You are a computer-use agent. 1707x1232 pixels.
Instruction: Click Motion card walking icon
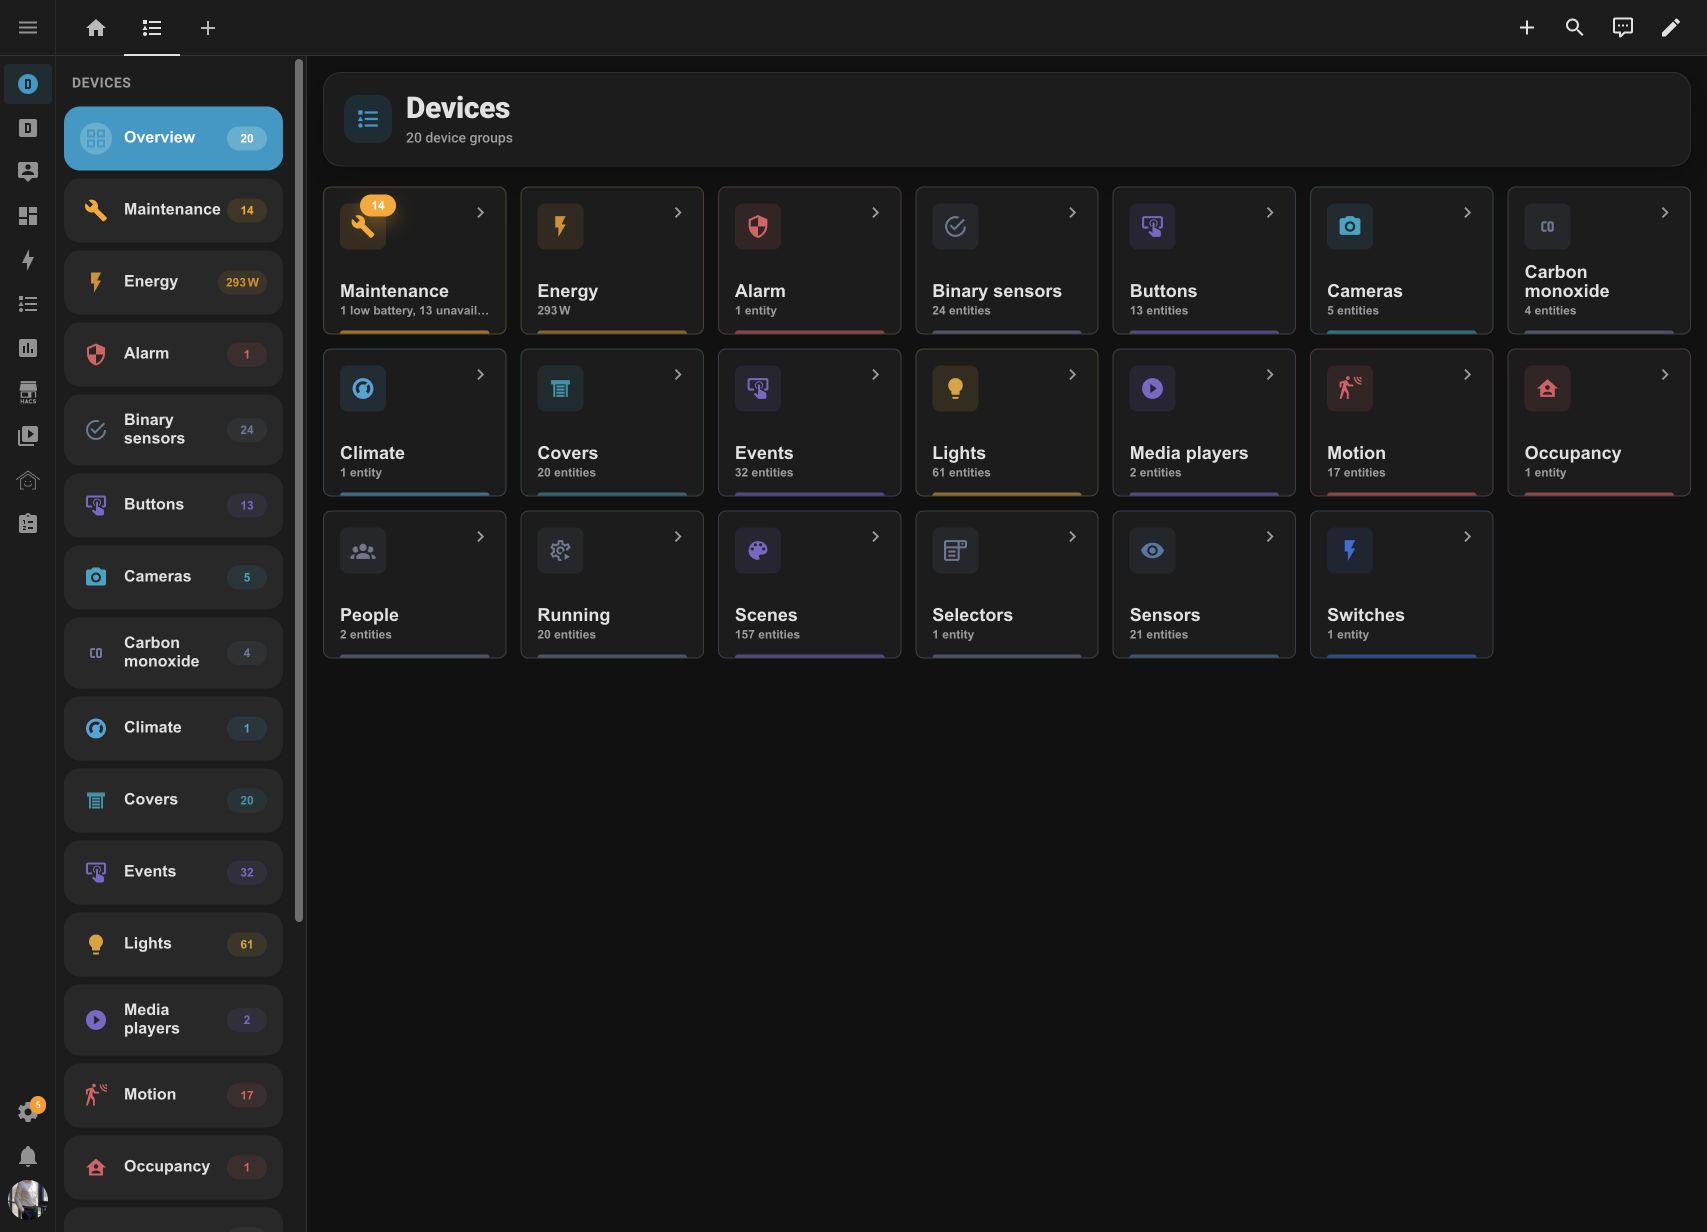pos(1350,388)
